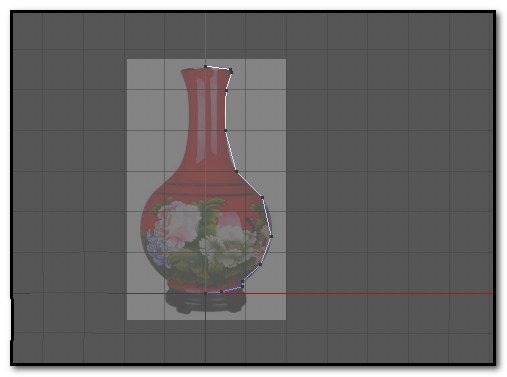Click spline segment between shoulder and upper belly

pos(249,184)
